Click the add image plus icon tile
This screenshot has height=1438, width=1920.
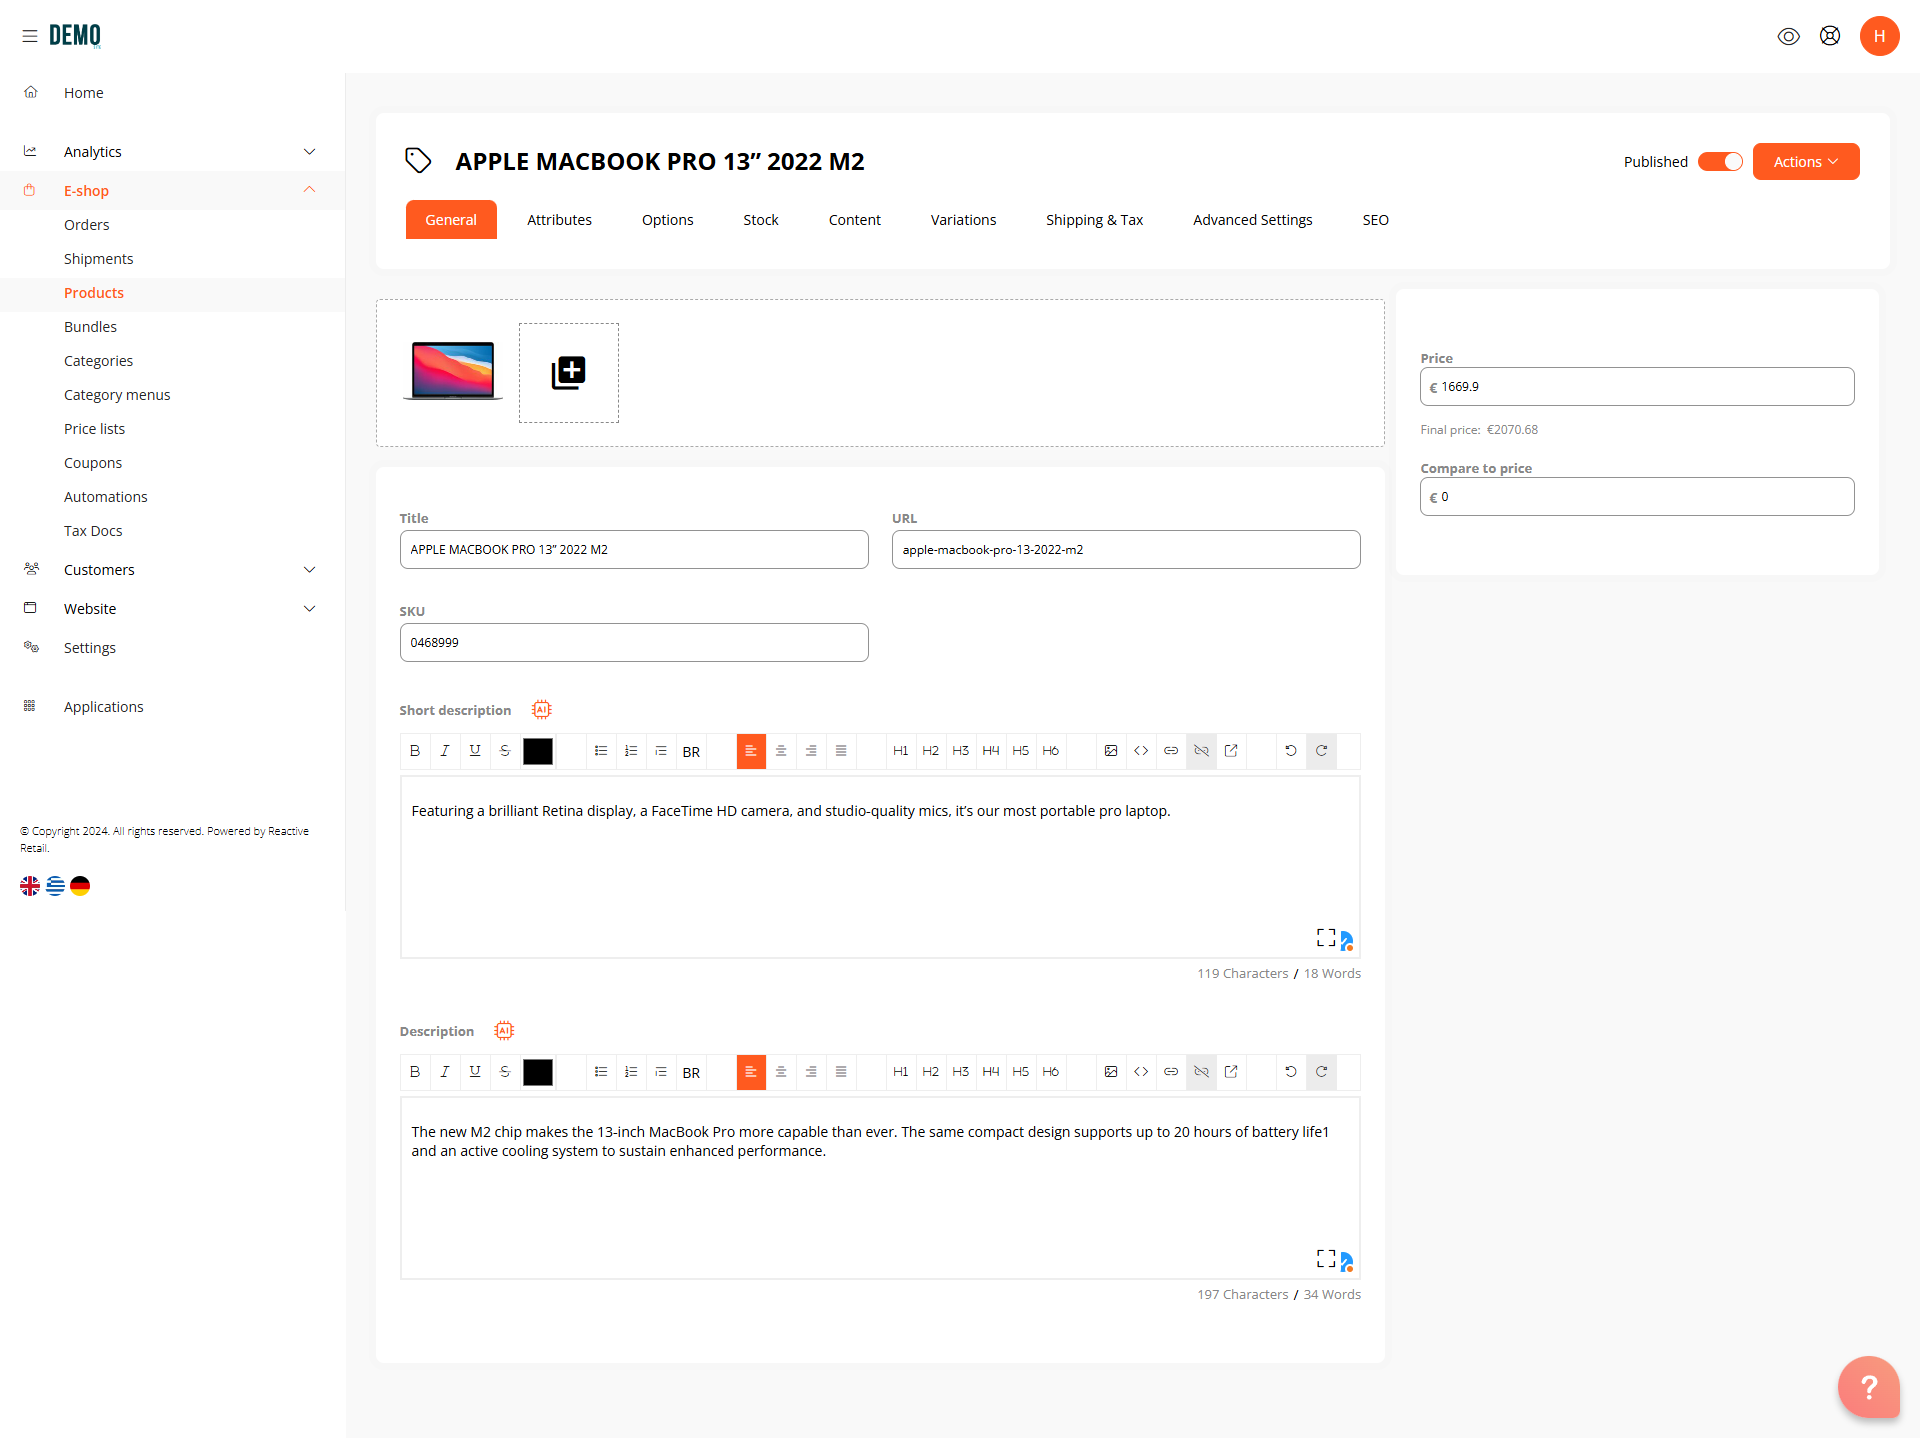[x=569, y=373]
